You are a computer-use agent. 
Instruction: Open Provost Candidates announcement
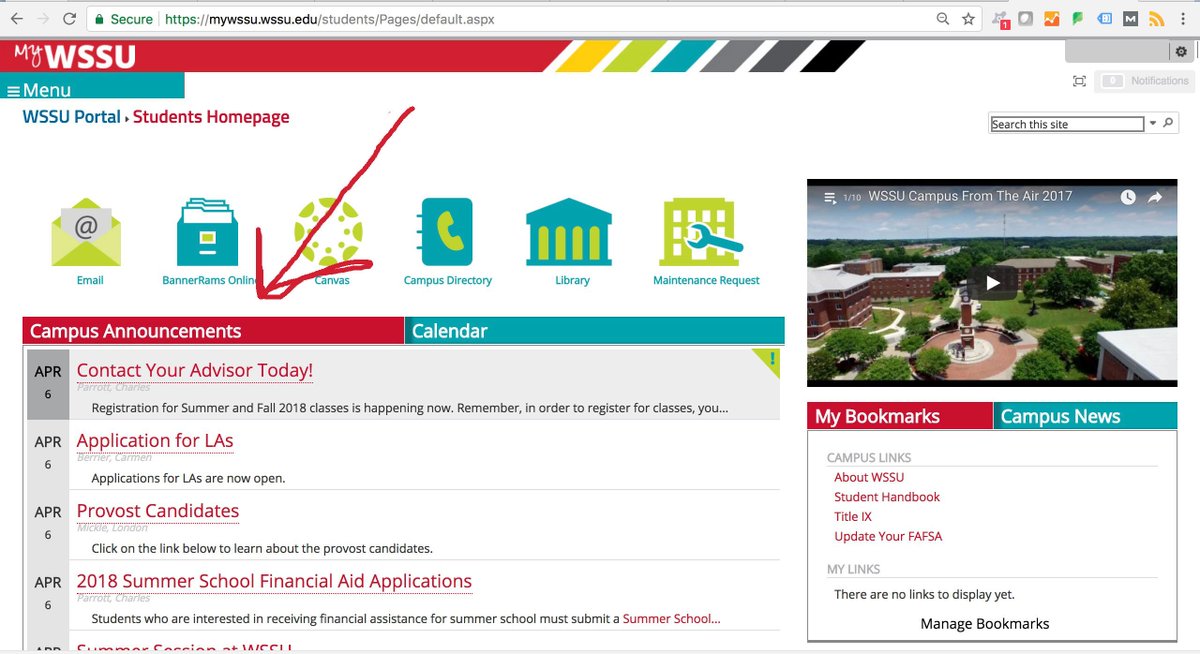[x=158, y=510]
